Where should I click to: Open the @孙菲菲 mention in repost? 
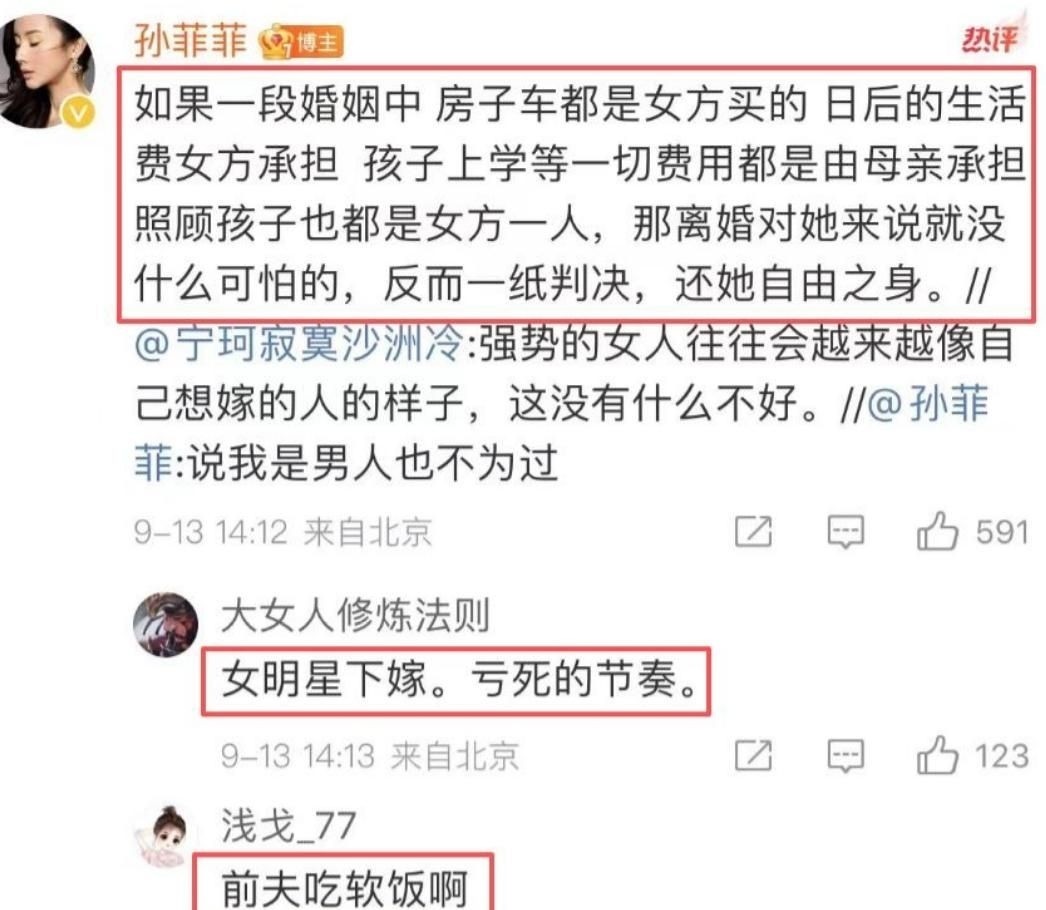point(928,405)
